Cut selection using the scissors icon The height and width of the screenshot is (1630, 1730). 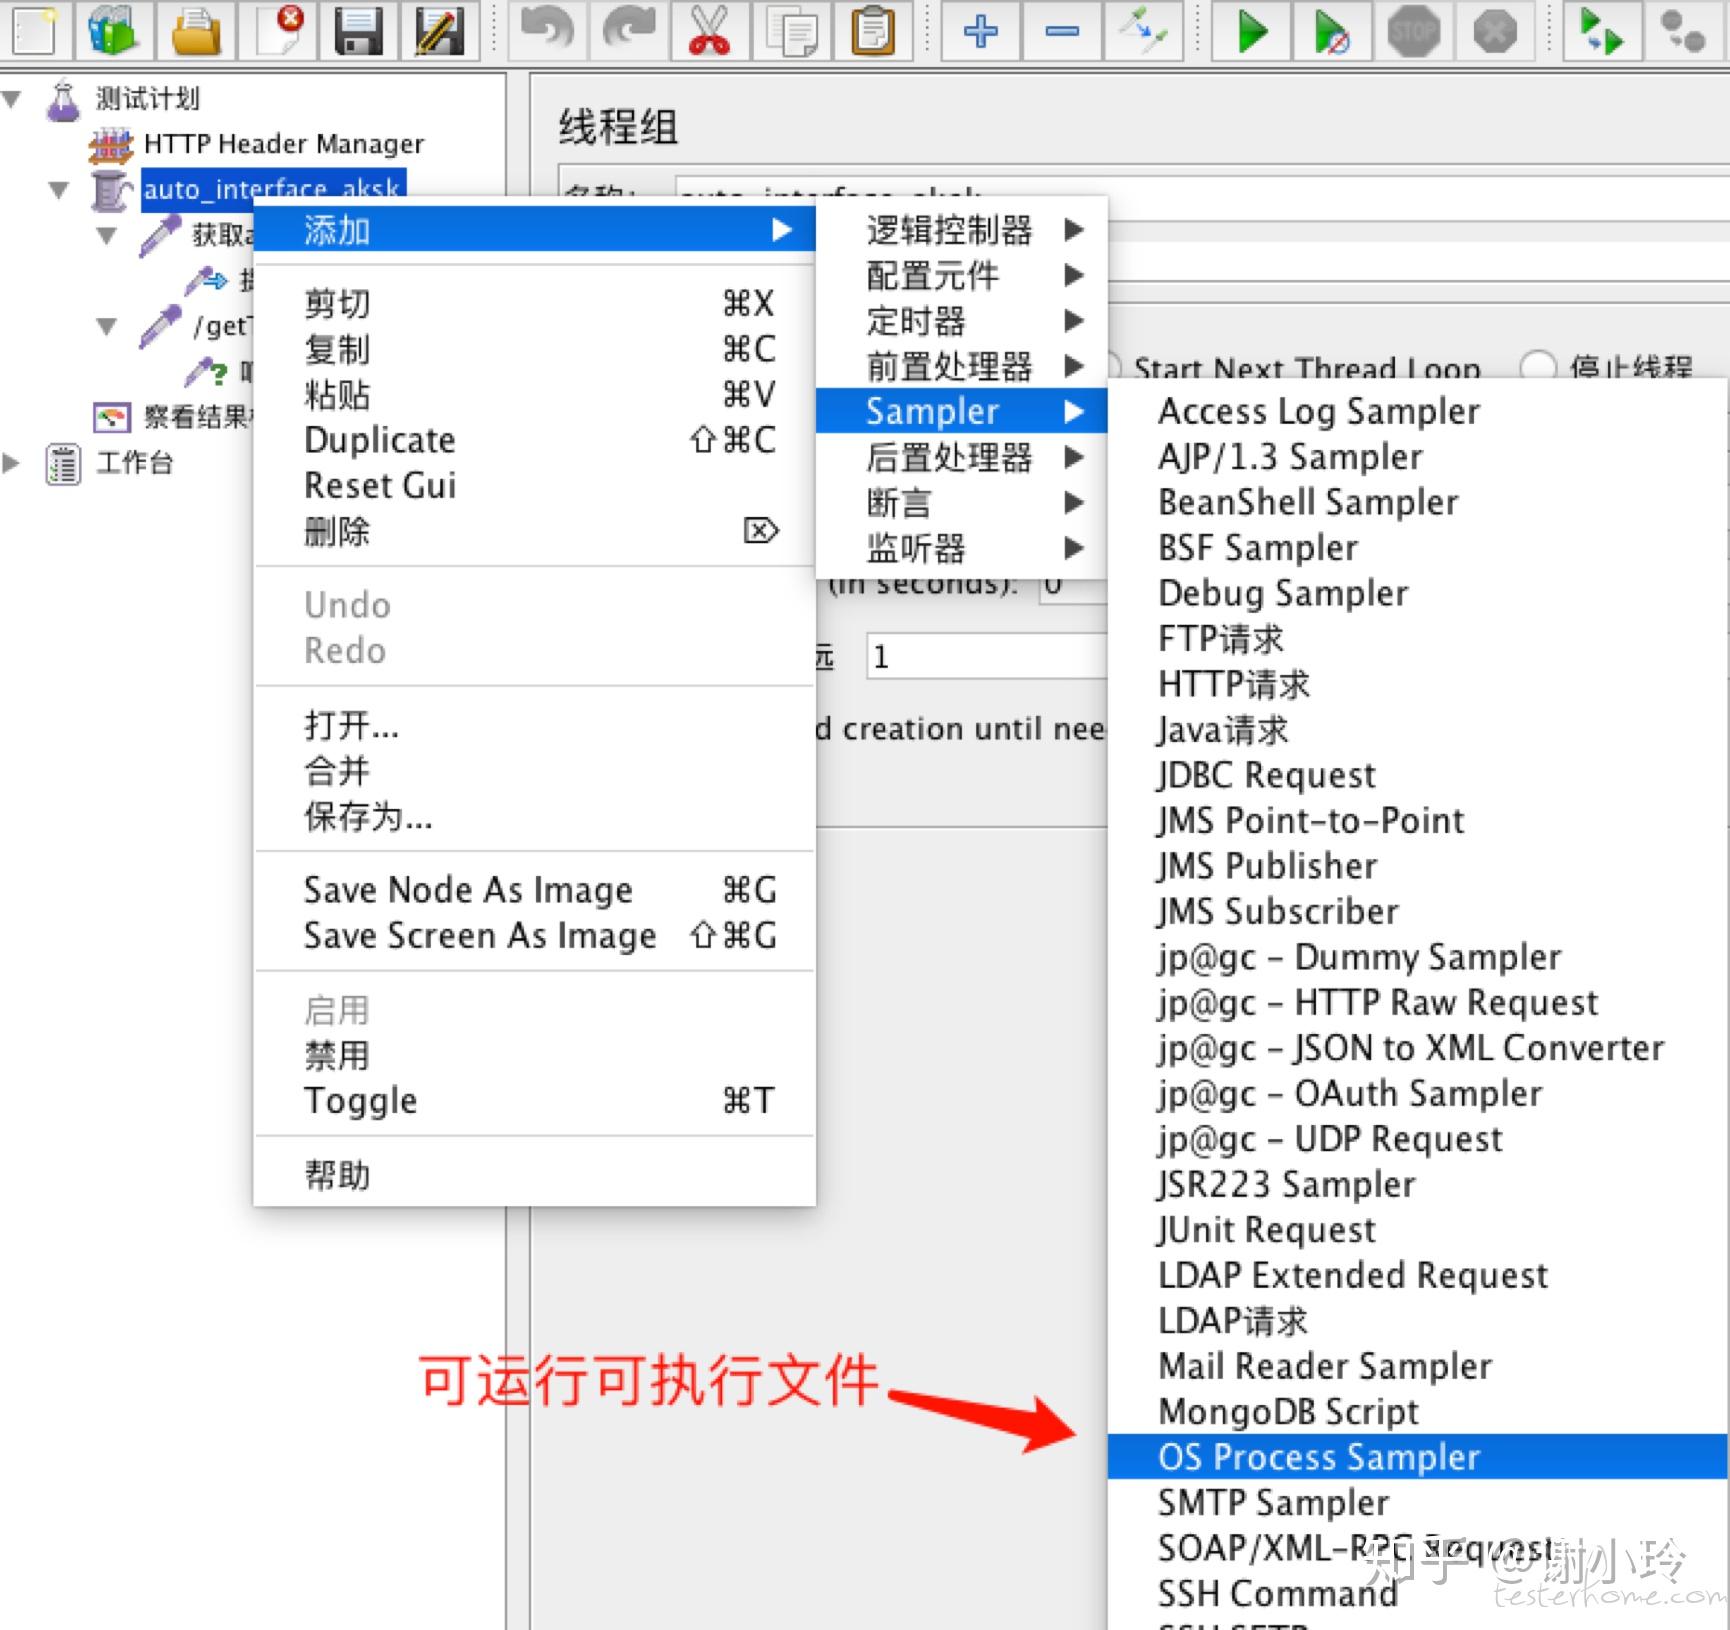pos(709,32)
